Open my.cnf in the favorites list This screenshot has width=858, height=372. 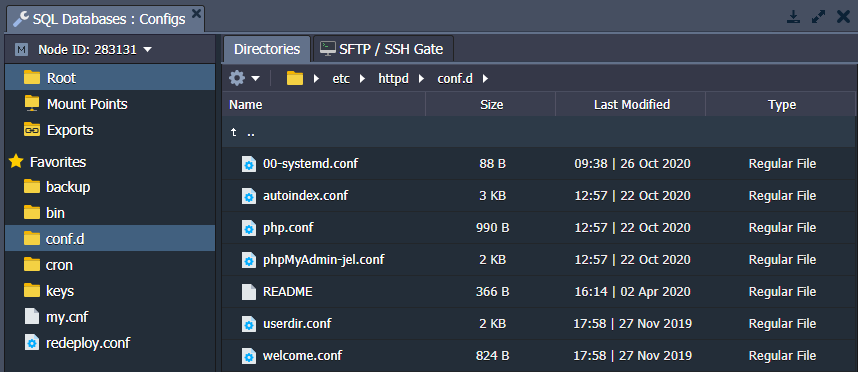(67, 317)
